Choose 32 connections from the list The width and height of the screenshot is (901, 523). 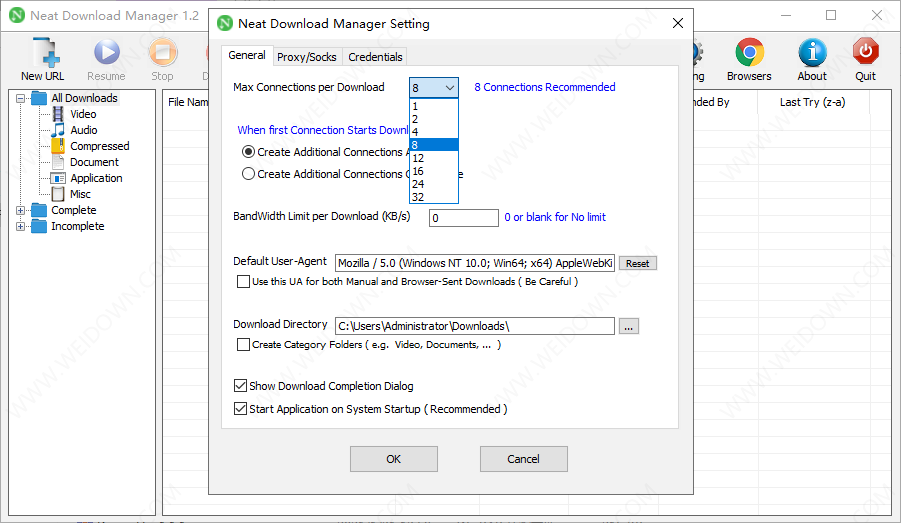[434, 197]
